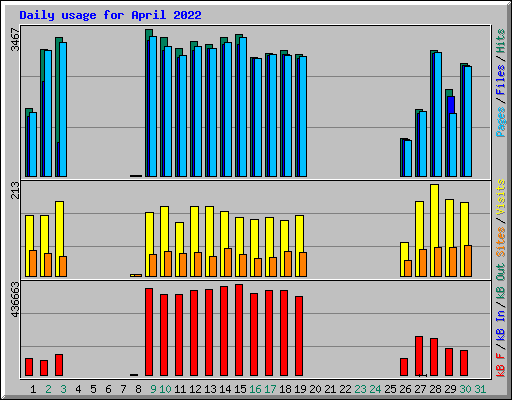The width and height of the screenshot is (512, 400).
Task: Click the orange 'Sites' legend label
Action: coord(501,242)
